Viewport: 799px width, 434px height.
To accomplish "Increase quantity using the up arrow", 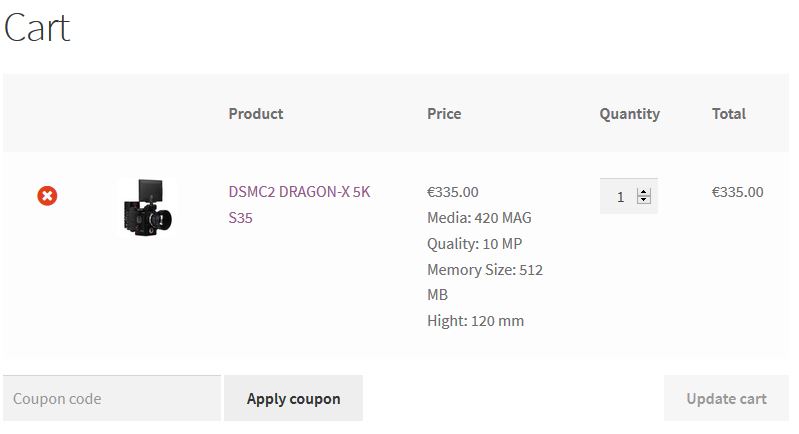I will (x=644, y=192).
